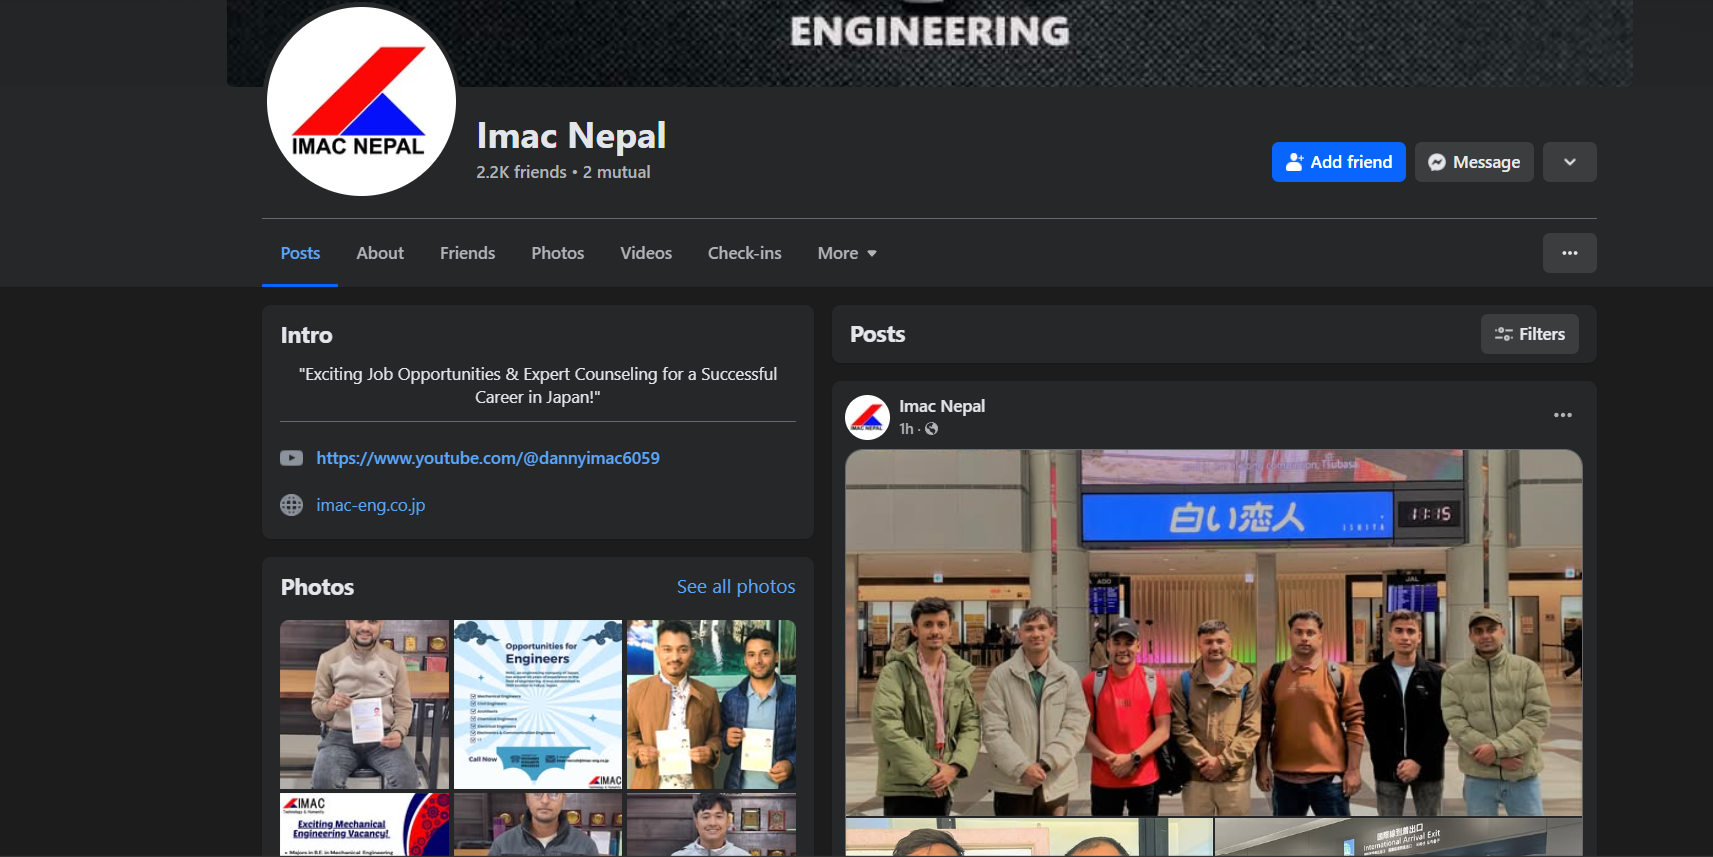Open the YouTube dannyimac6059 link
Screen dimensions: 1713x857
(x=488, y=458)
